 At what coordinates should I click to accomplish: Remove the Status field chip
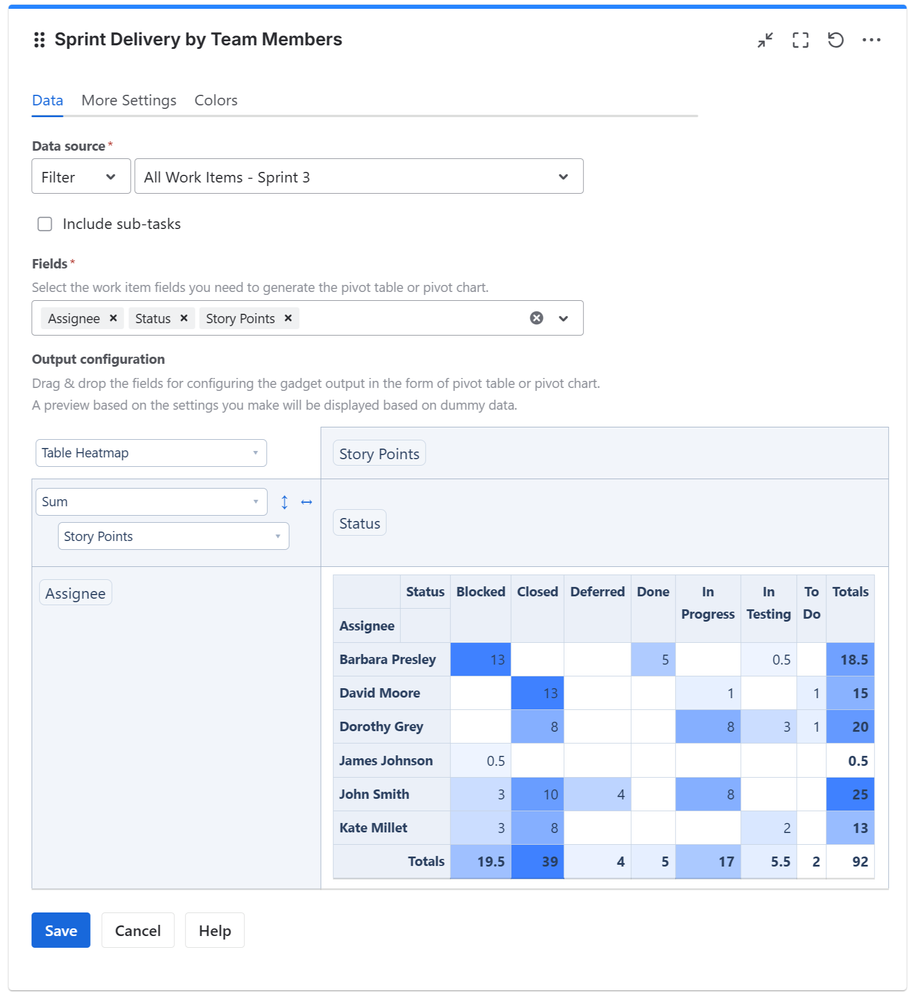click(184, 318)
